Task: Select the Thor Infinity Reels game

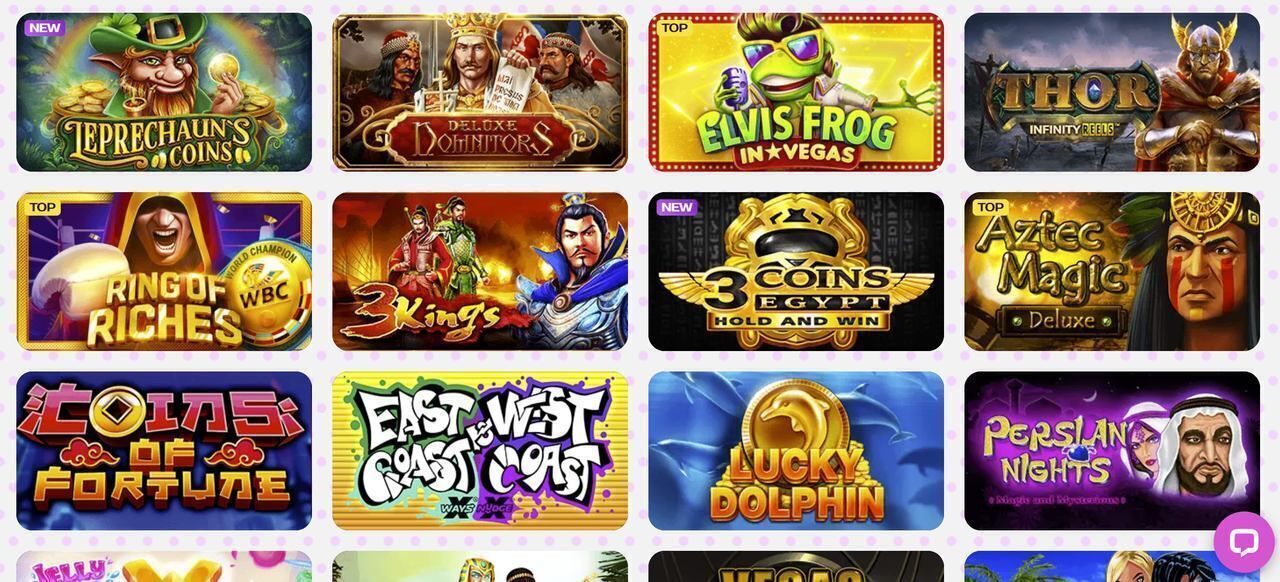Action: point(1112,92)
